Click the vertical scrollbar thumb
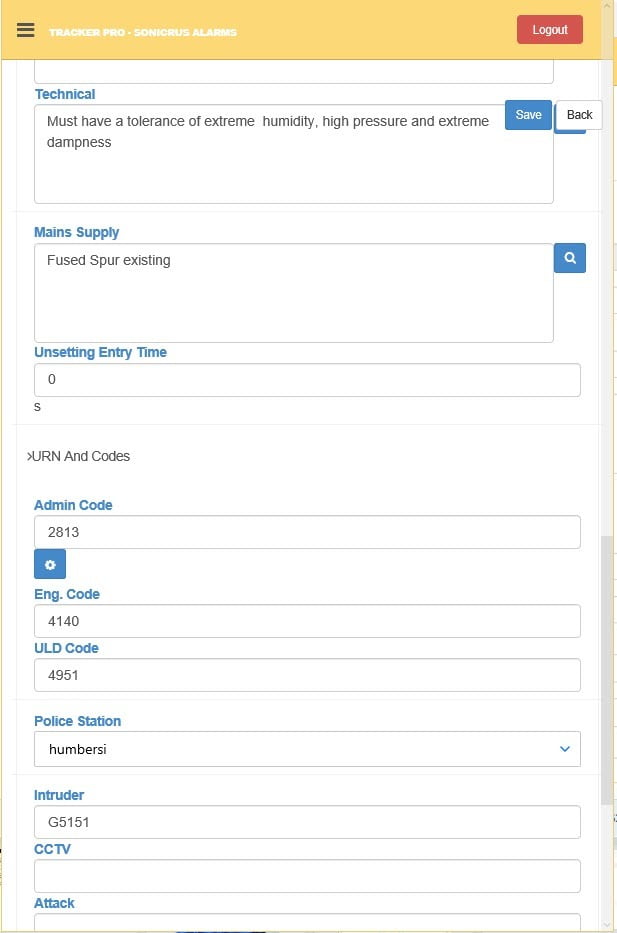This screenshot has height=933, width=617. pos(607,670)
